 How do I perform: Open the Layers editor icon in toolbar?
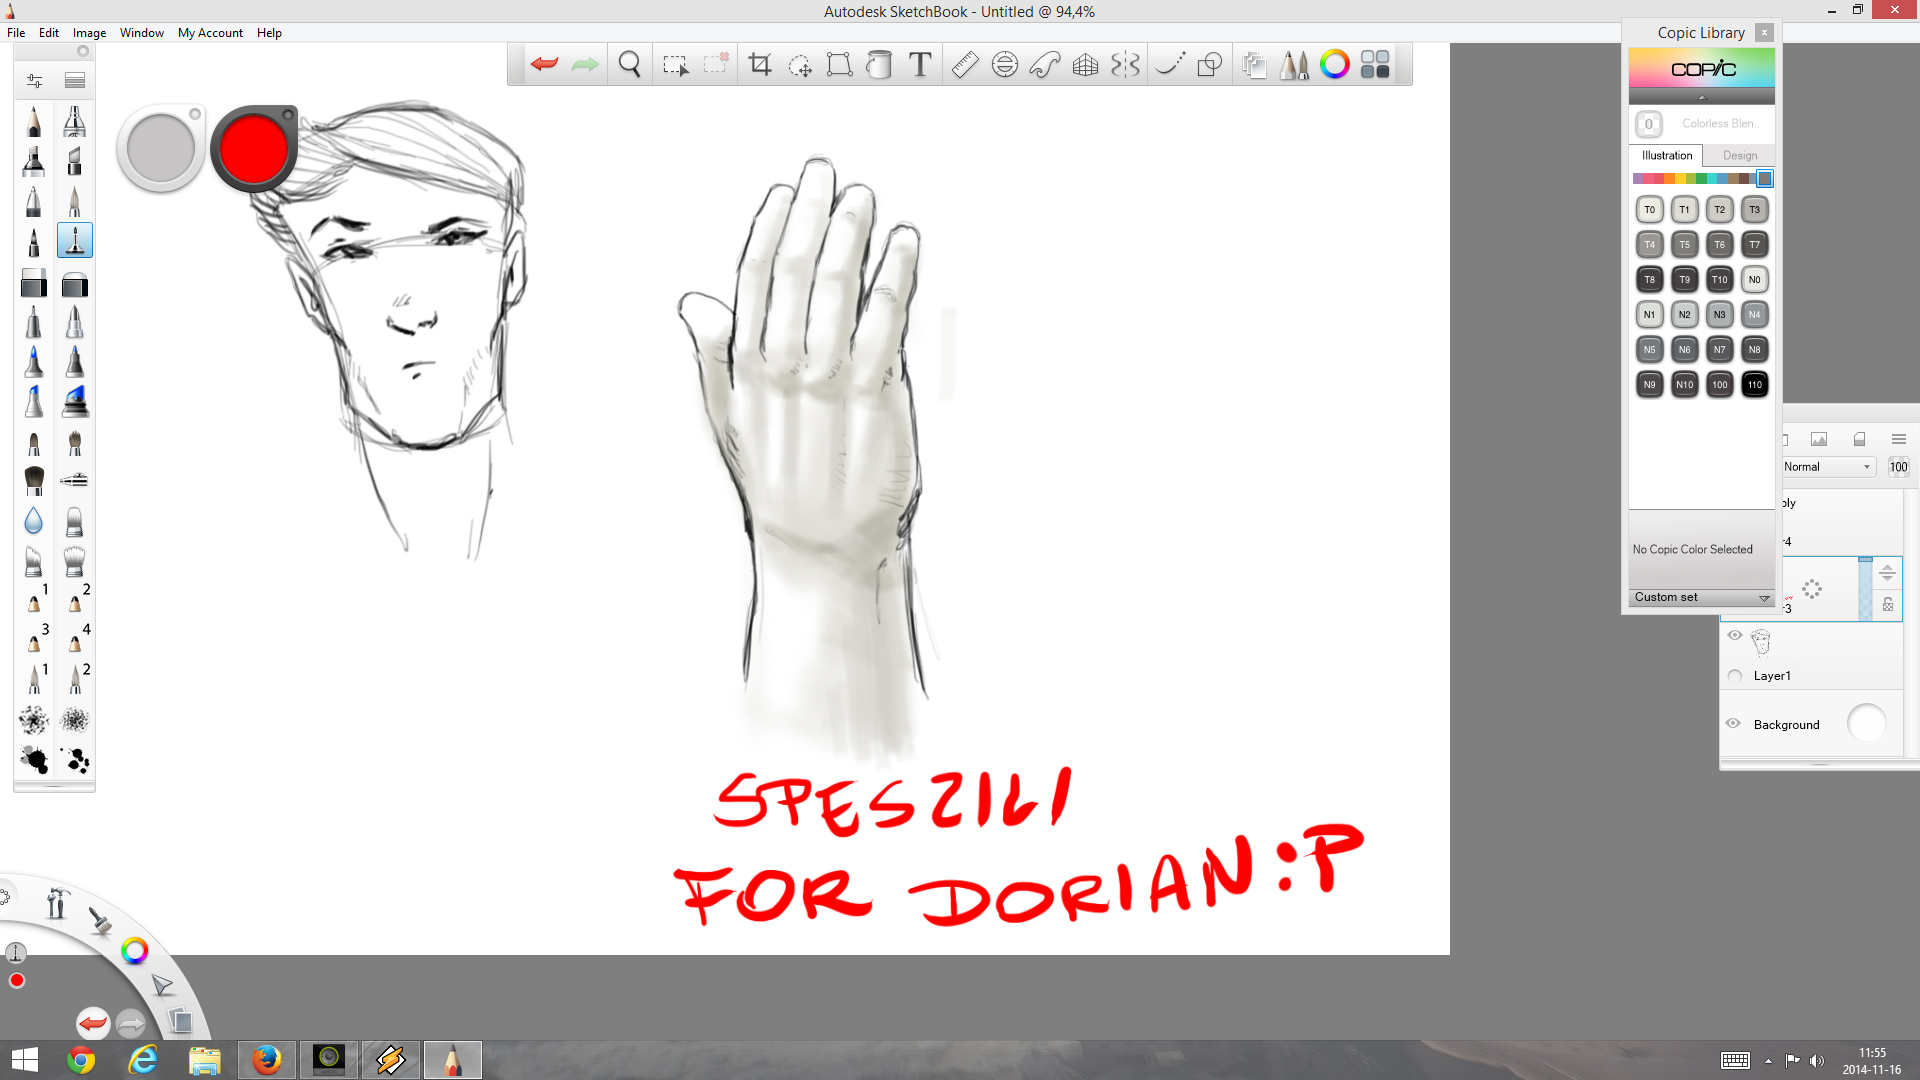coord(1254,65)
